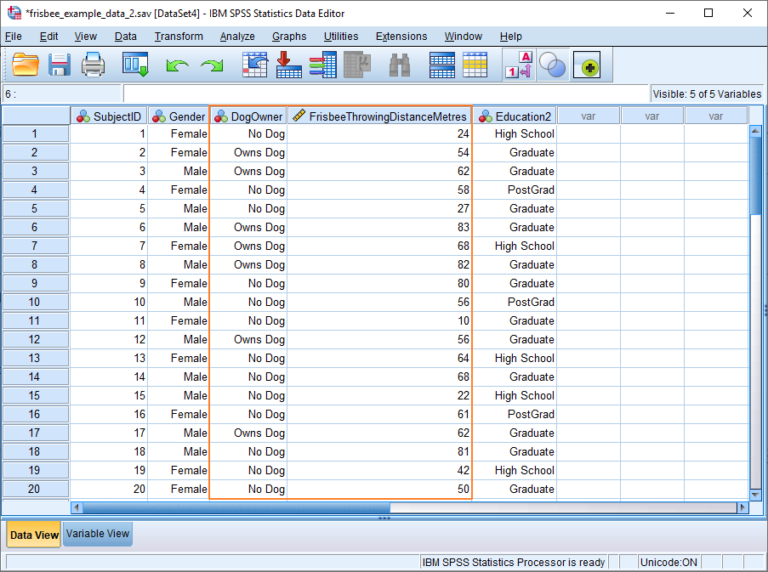Click the binoculars Find icon

pos(400,65)
